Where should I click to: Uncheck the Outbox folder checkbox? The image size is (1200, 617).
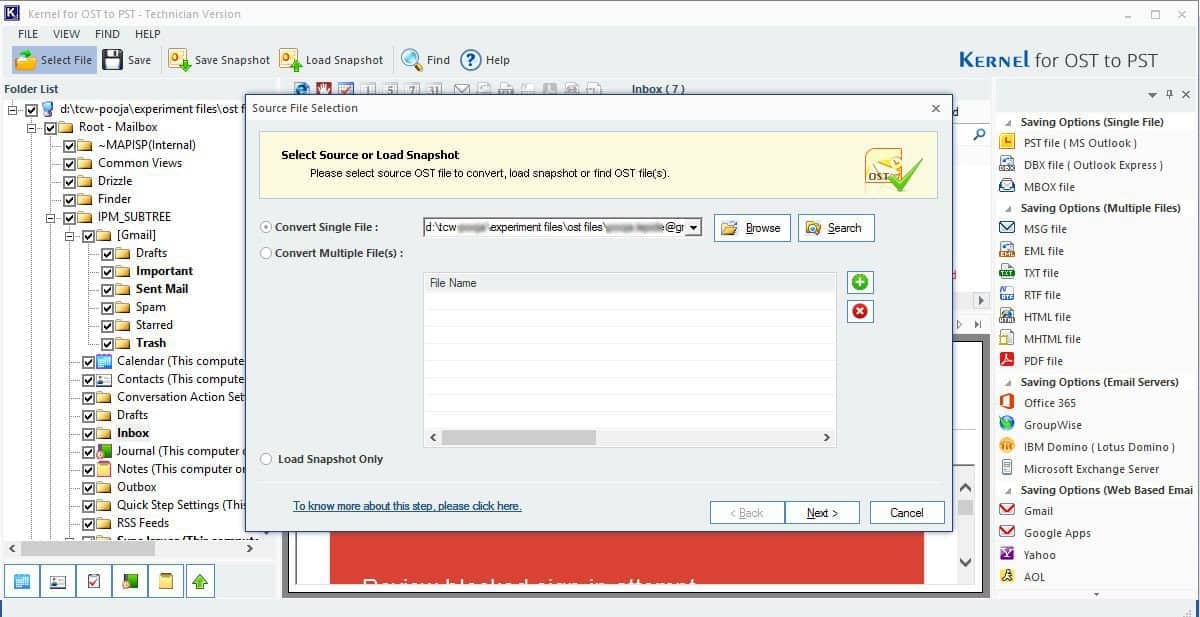tap(88, 488)
